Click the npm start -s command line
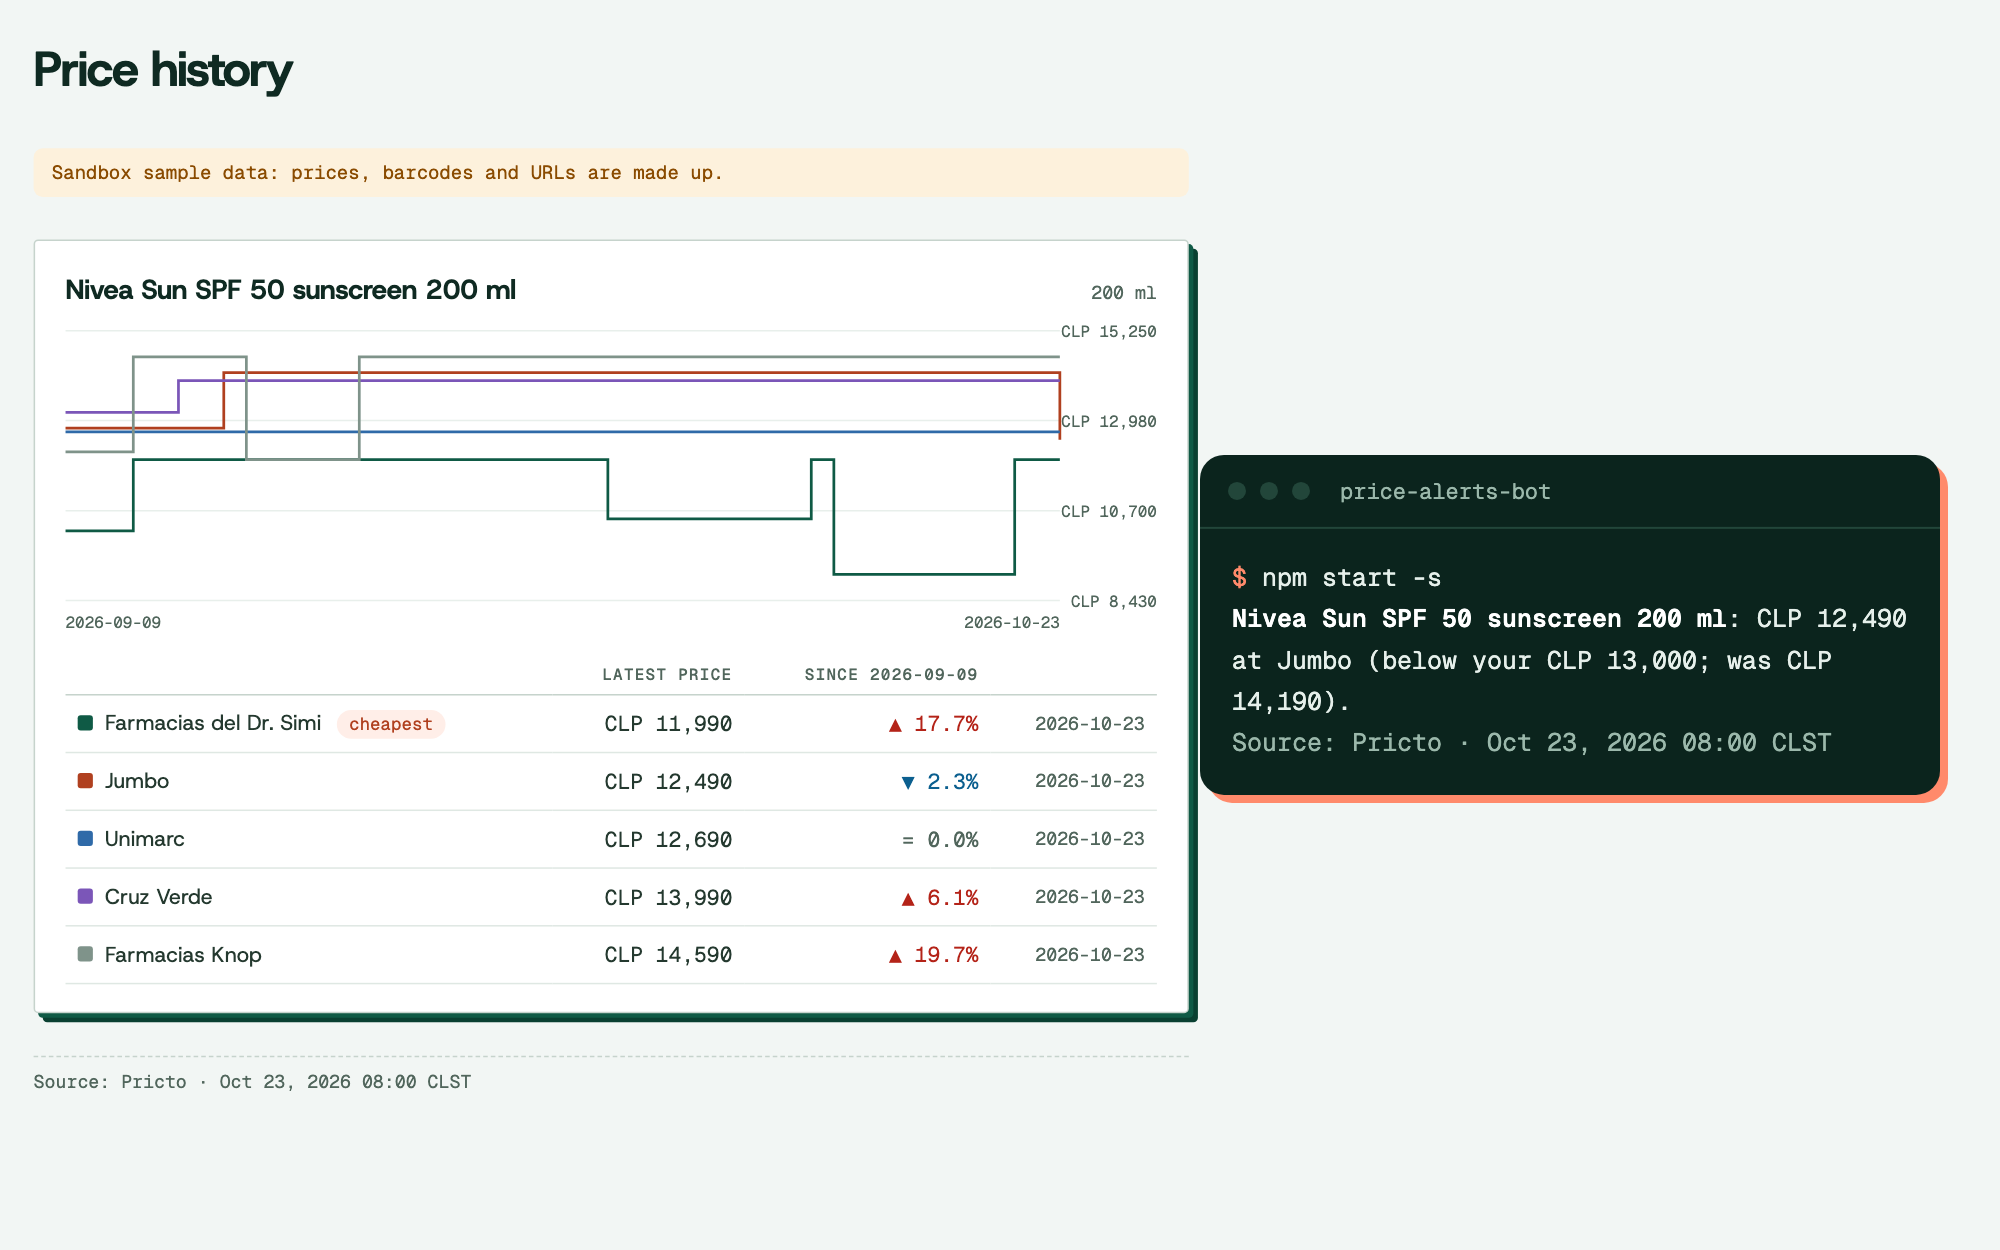 tap(1337, 578)
